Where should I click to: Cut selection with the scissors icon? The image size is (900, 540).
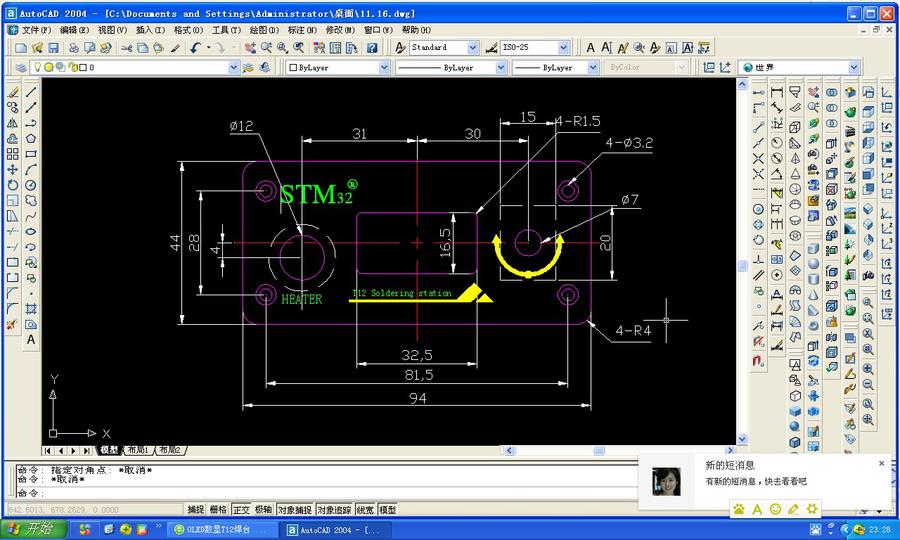[127, 48]
